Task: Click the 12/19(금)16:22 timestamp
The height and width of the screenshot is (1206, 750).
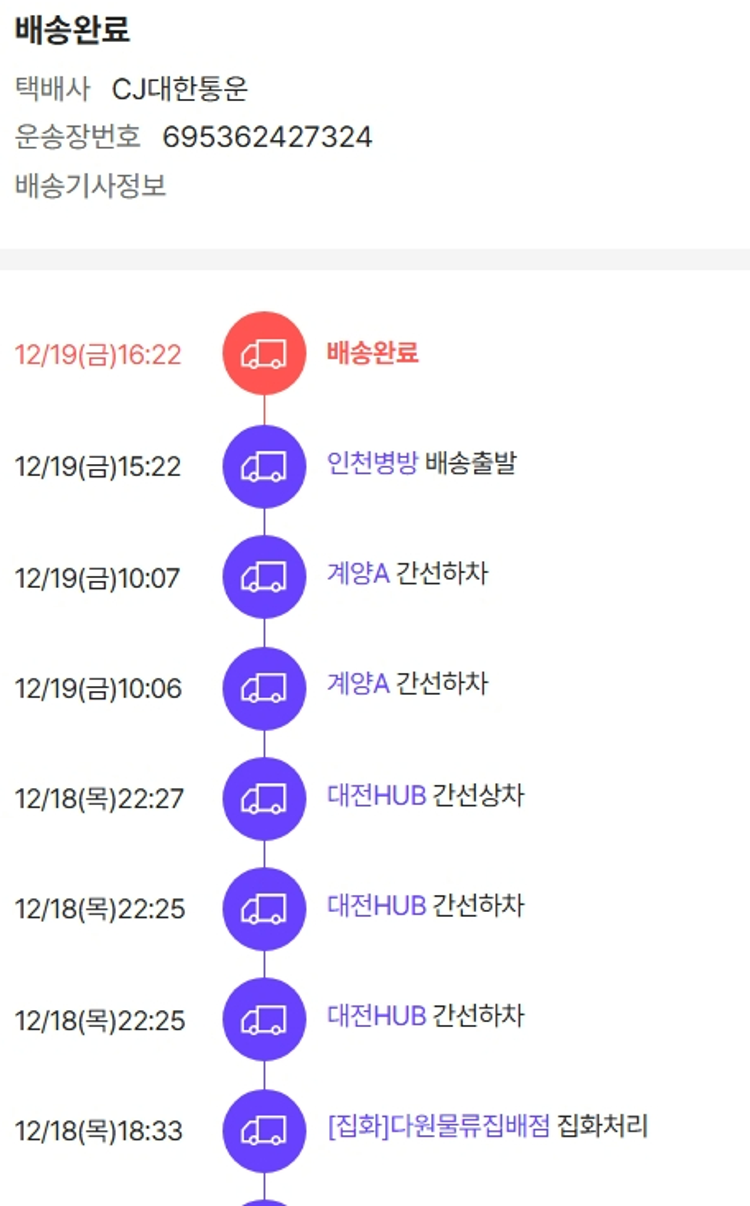Action: coord(98,355)
